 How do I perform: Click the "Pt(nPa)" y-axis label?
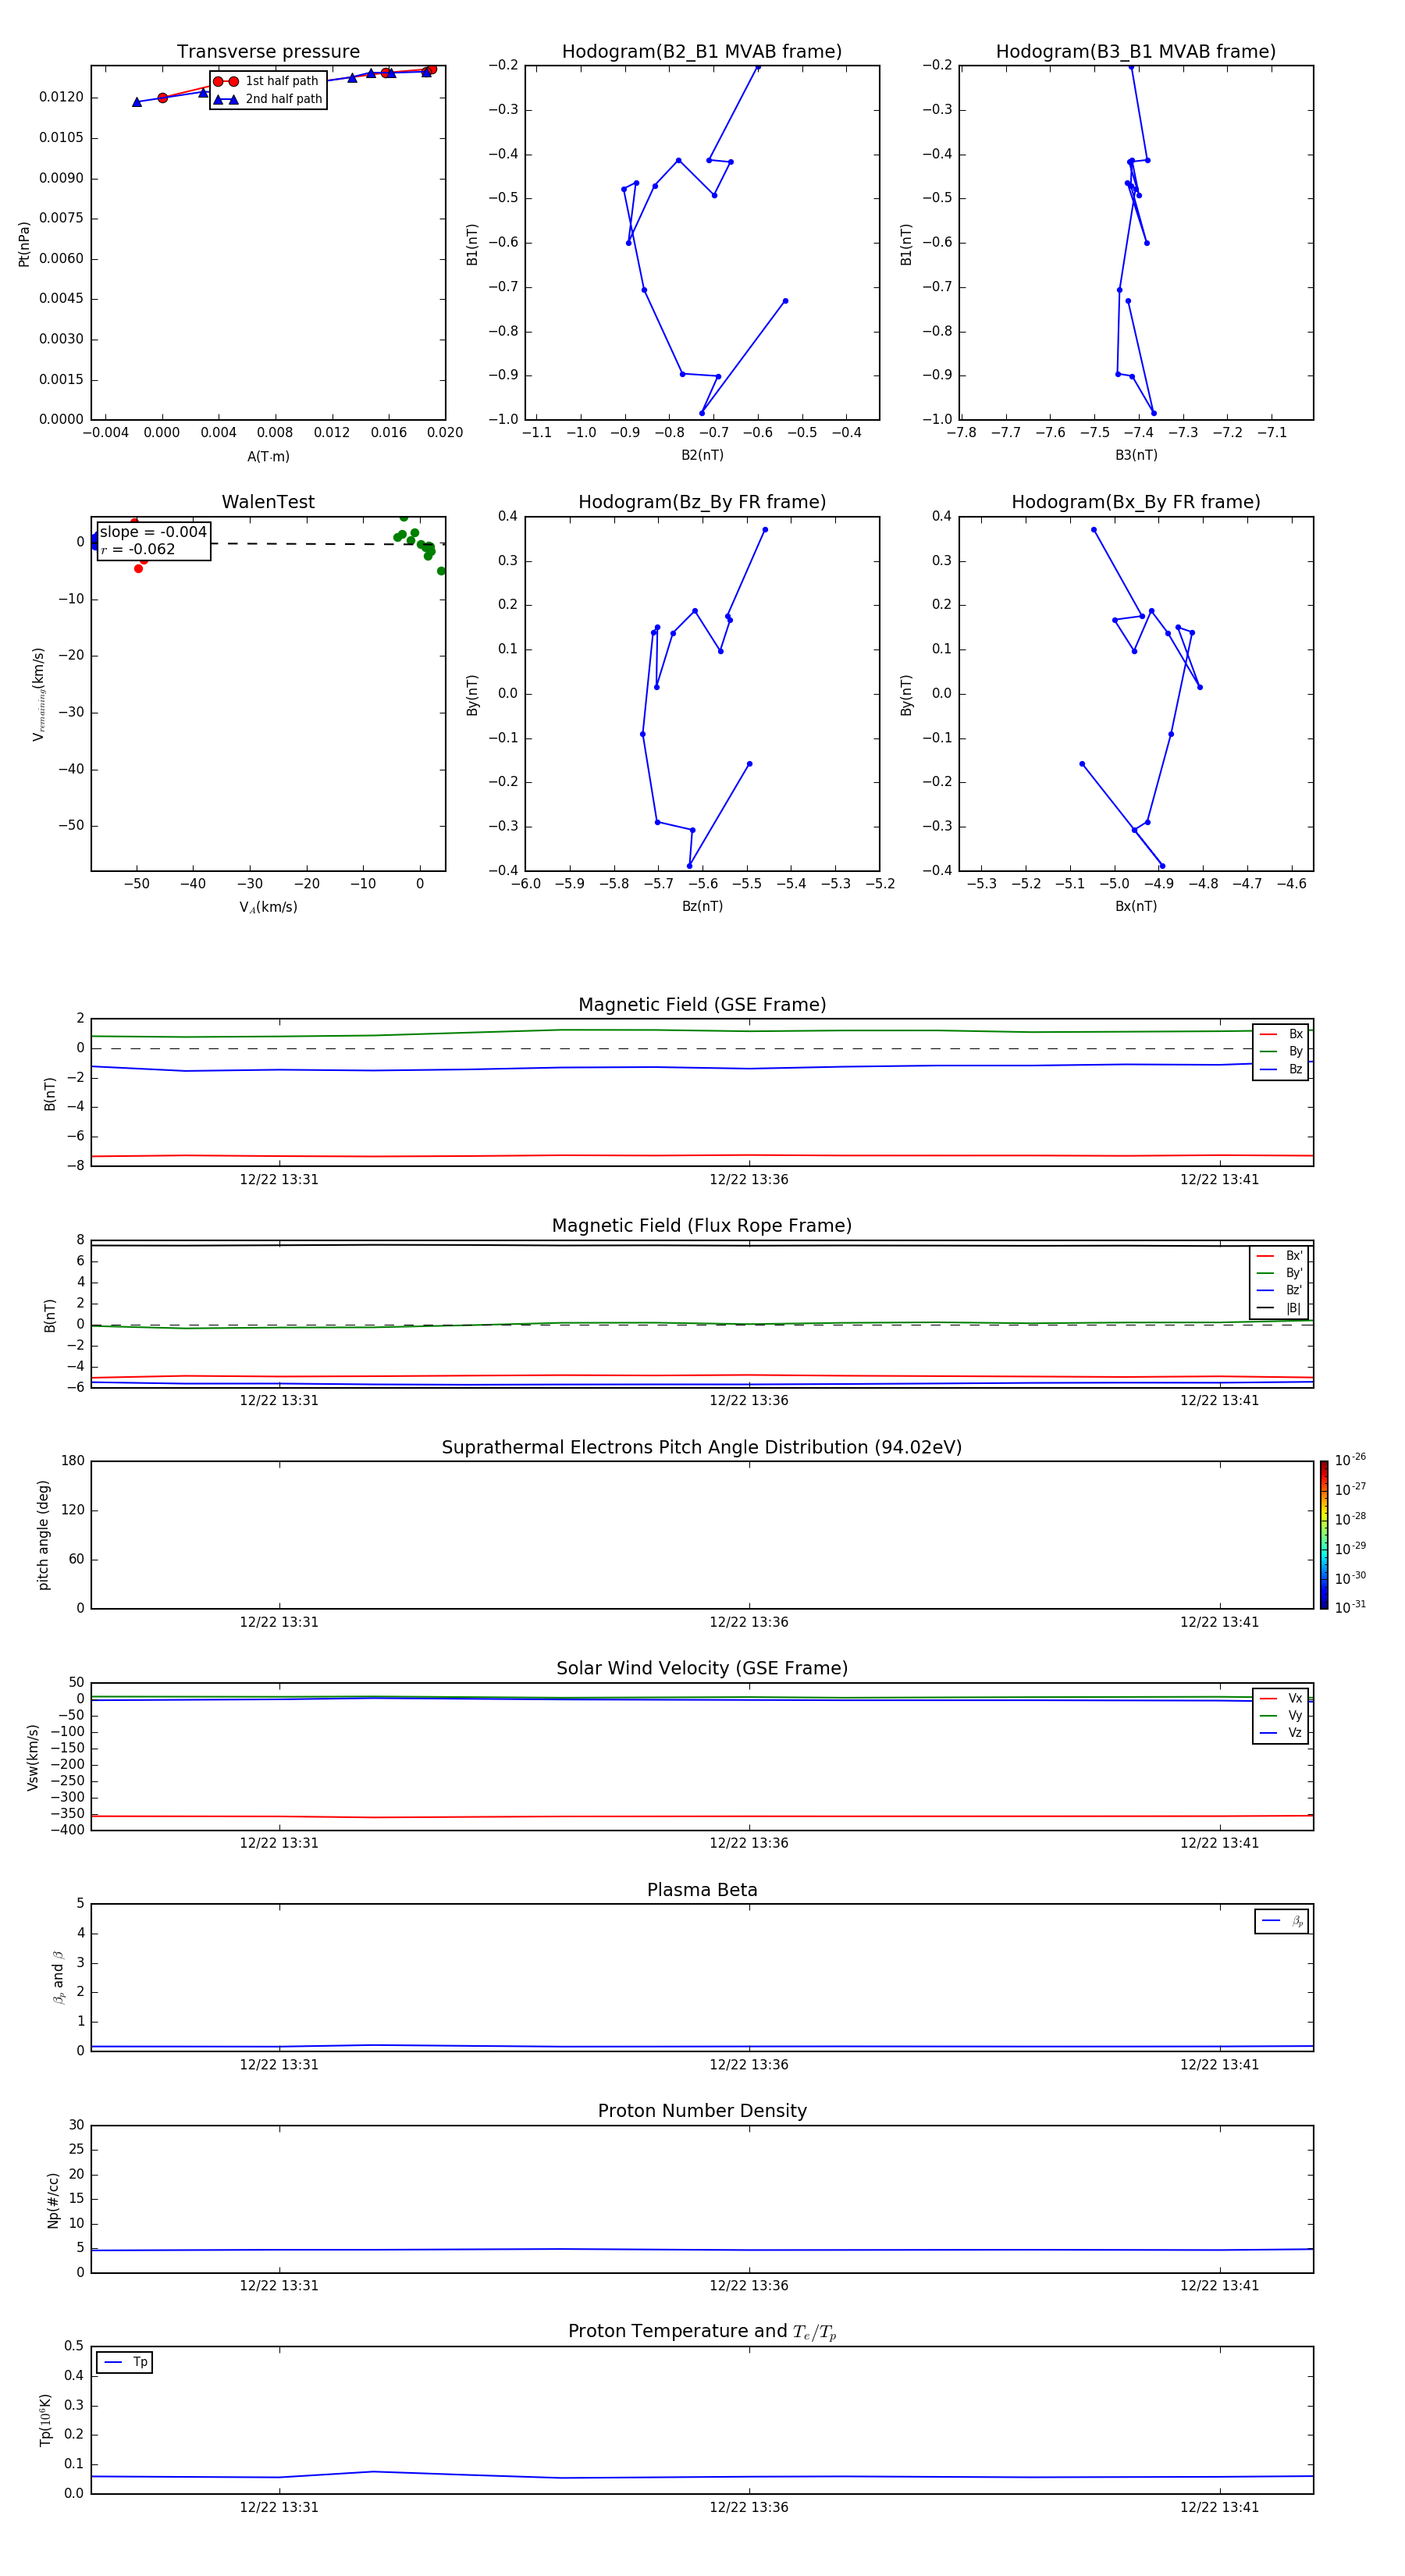point(24,244)
